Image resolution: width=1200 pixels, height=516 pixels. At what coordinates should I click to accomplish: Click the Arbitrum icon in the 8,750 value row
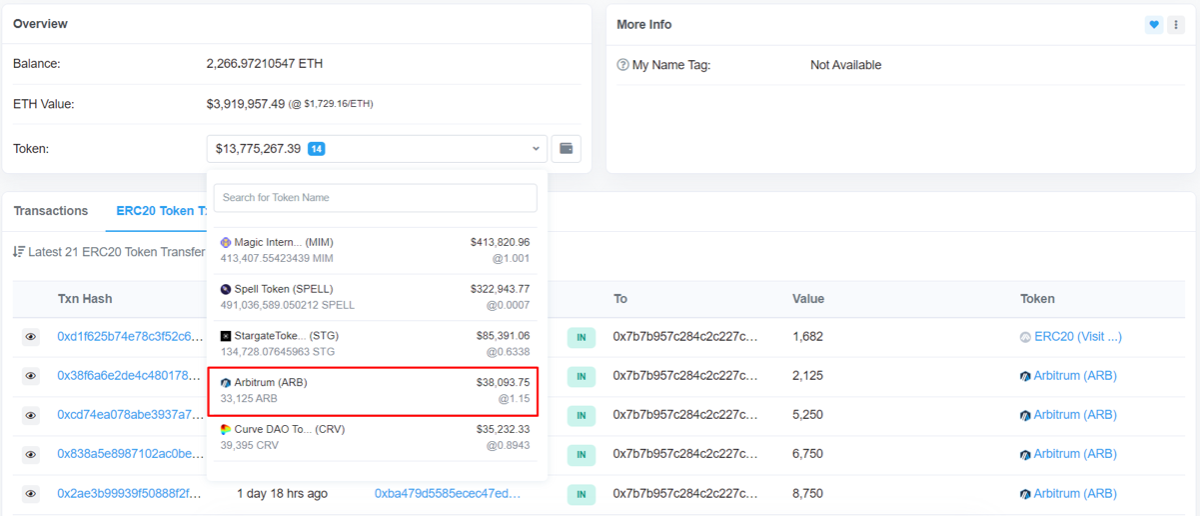click(1025, 494)
